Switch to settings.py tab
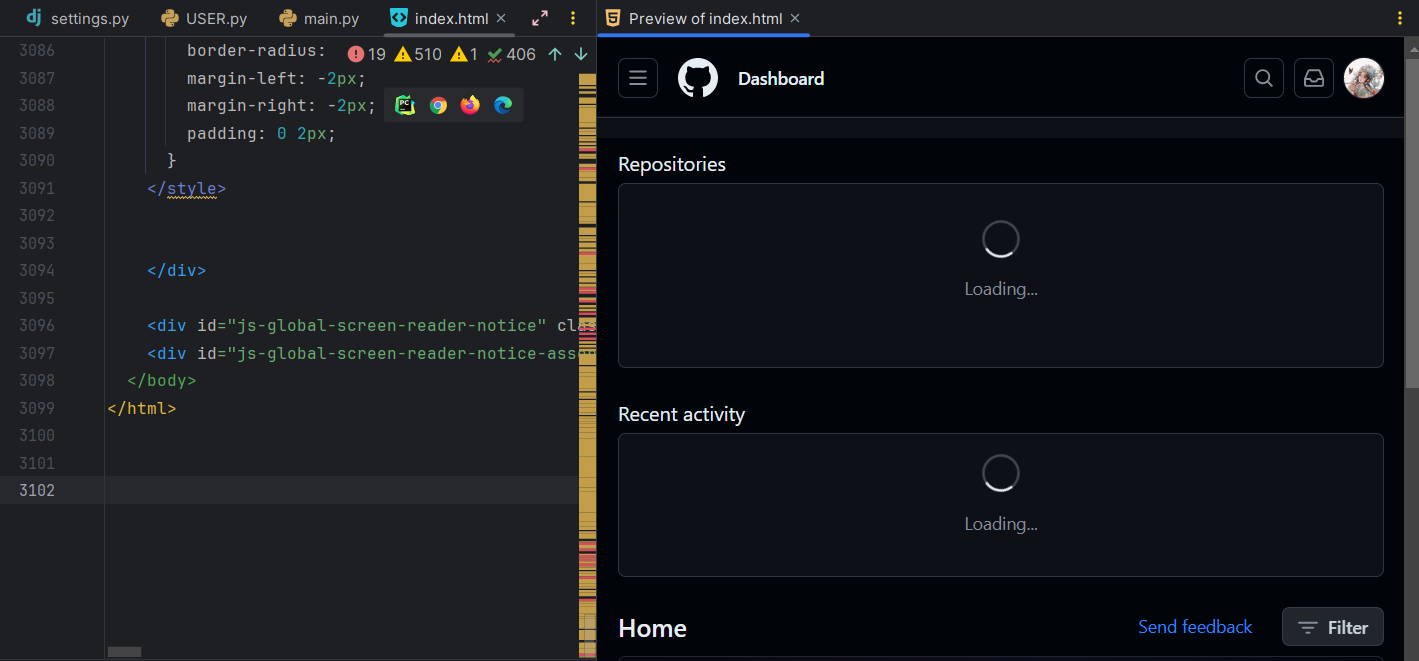 click(x=77, y=18)
